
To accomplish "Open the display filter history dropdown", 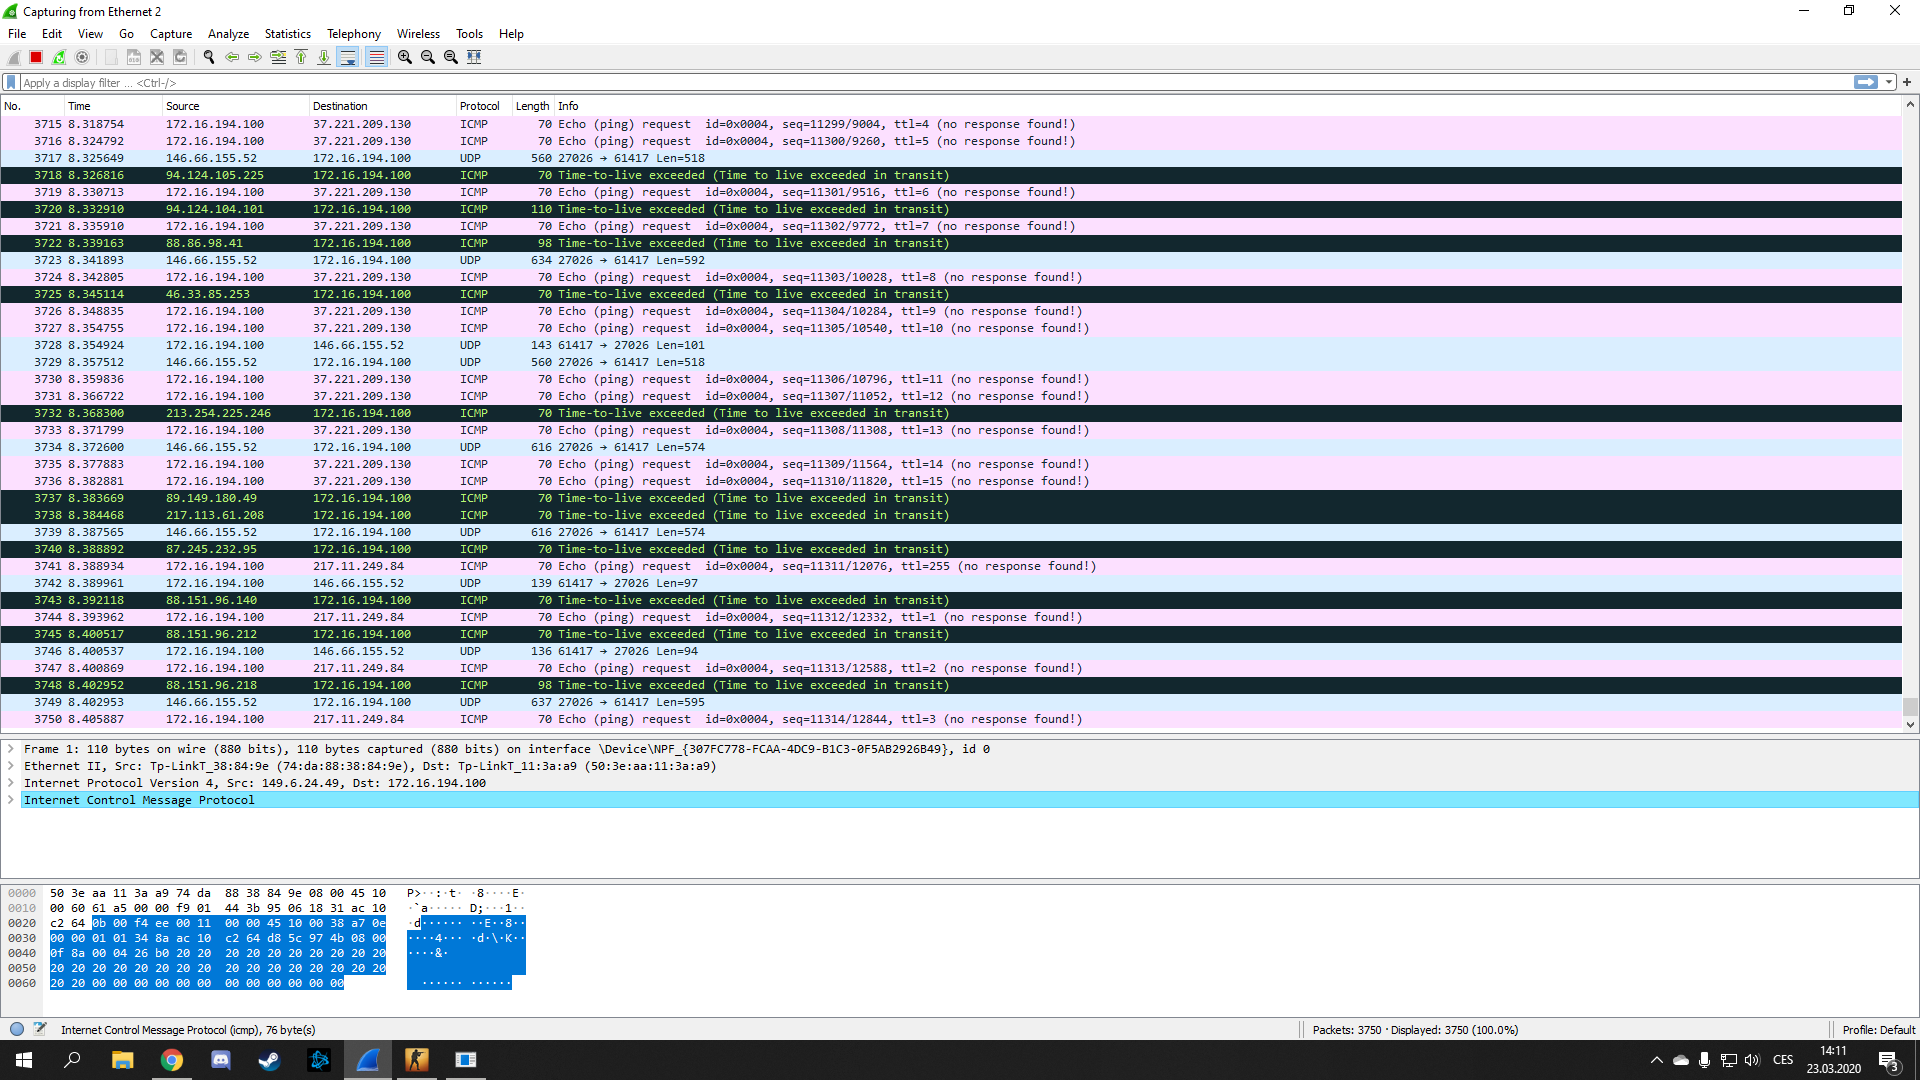I will pyautogui.click(x=1889, y=83).
